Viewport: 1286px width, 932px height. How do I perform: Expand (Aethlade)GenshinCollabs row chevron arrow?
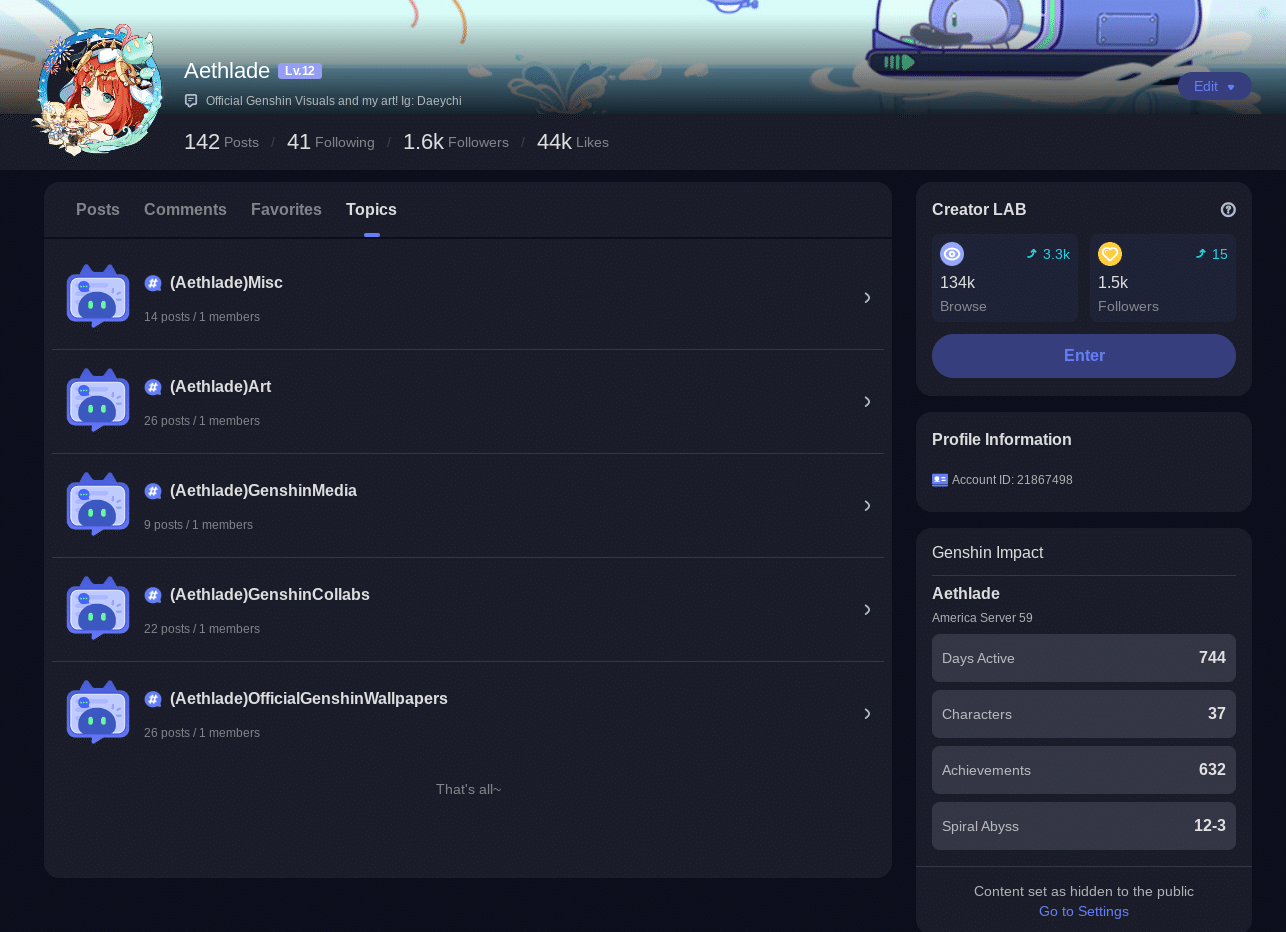pyautogui.click(x=867, y=609)
